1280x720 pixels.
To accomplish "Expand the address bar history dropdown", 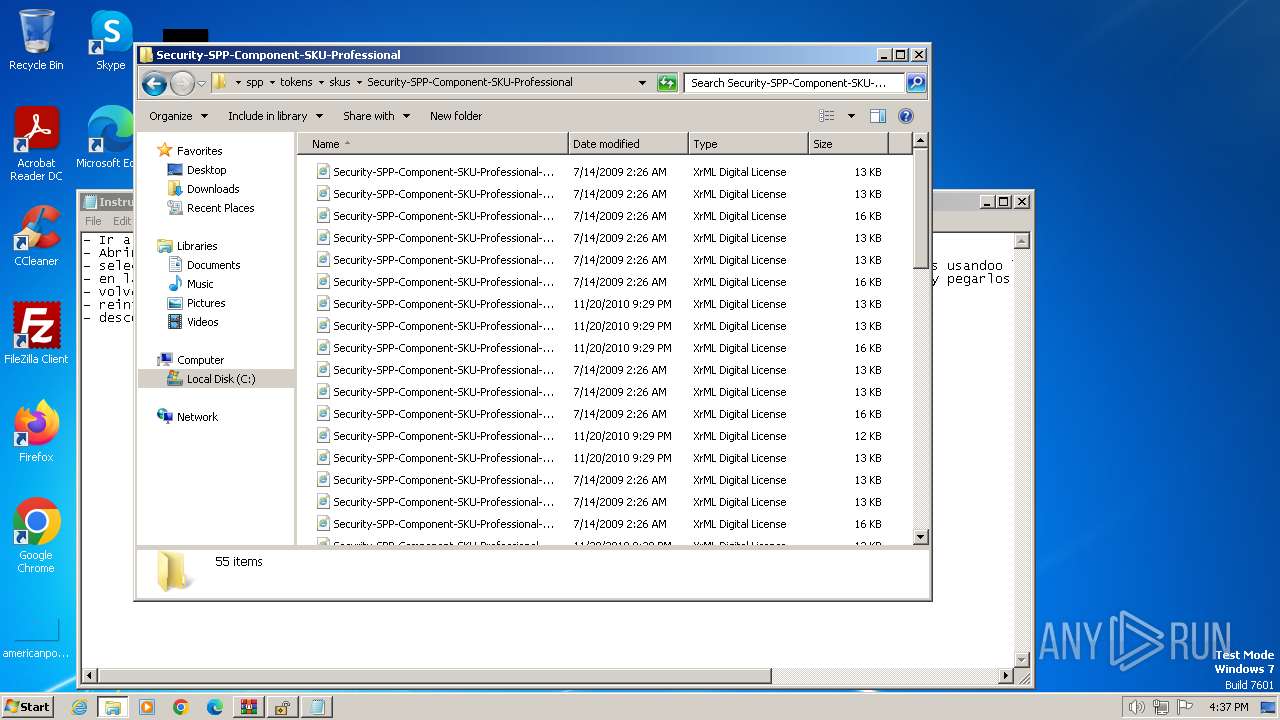I will [x=642, y=83].
